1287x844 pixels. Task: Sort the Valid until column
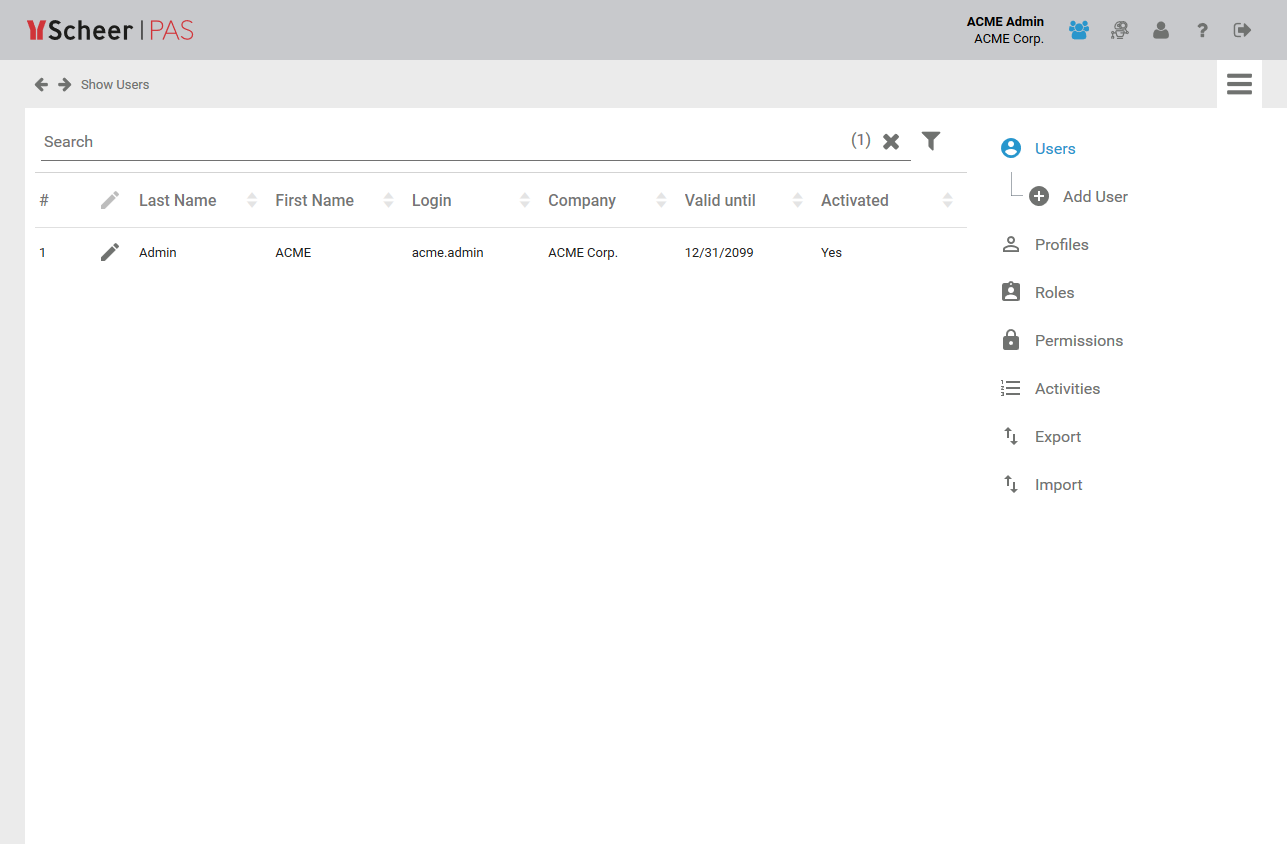[x=797, y=200]
